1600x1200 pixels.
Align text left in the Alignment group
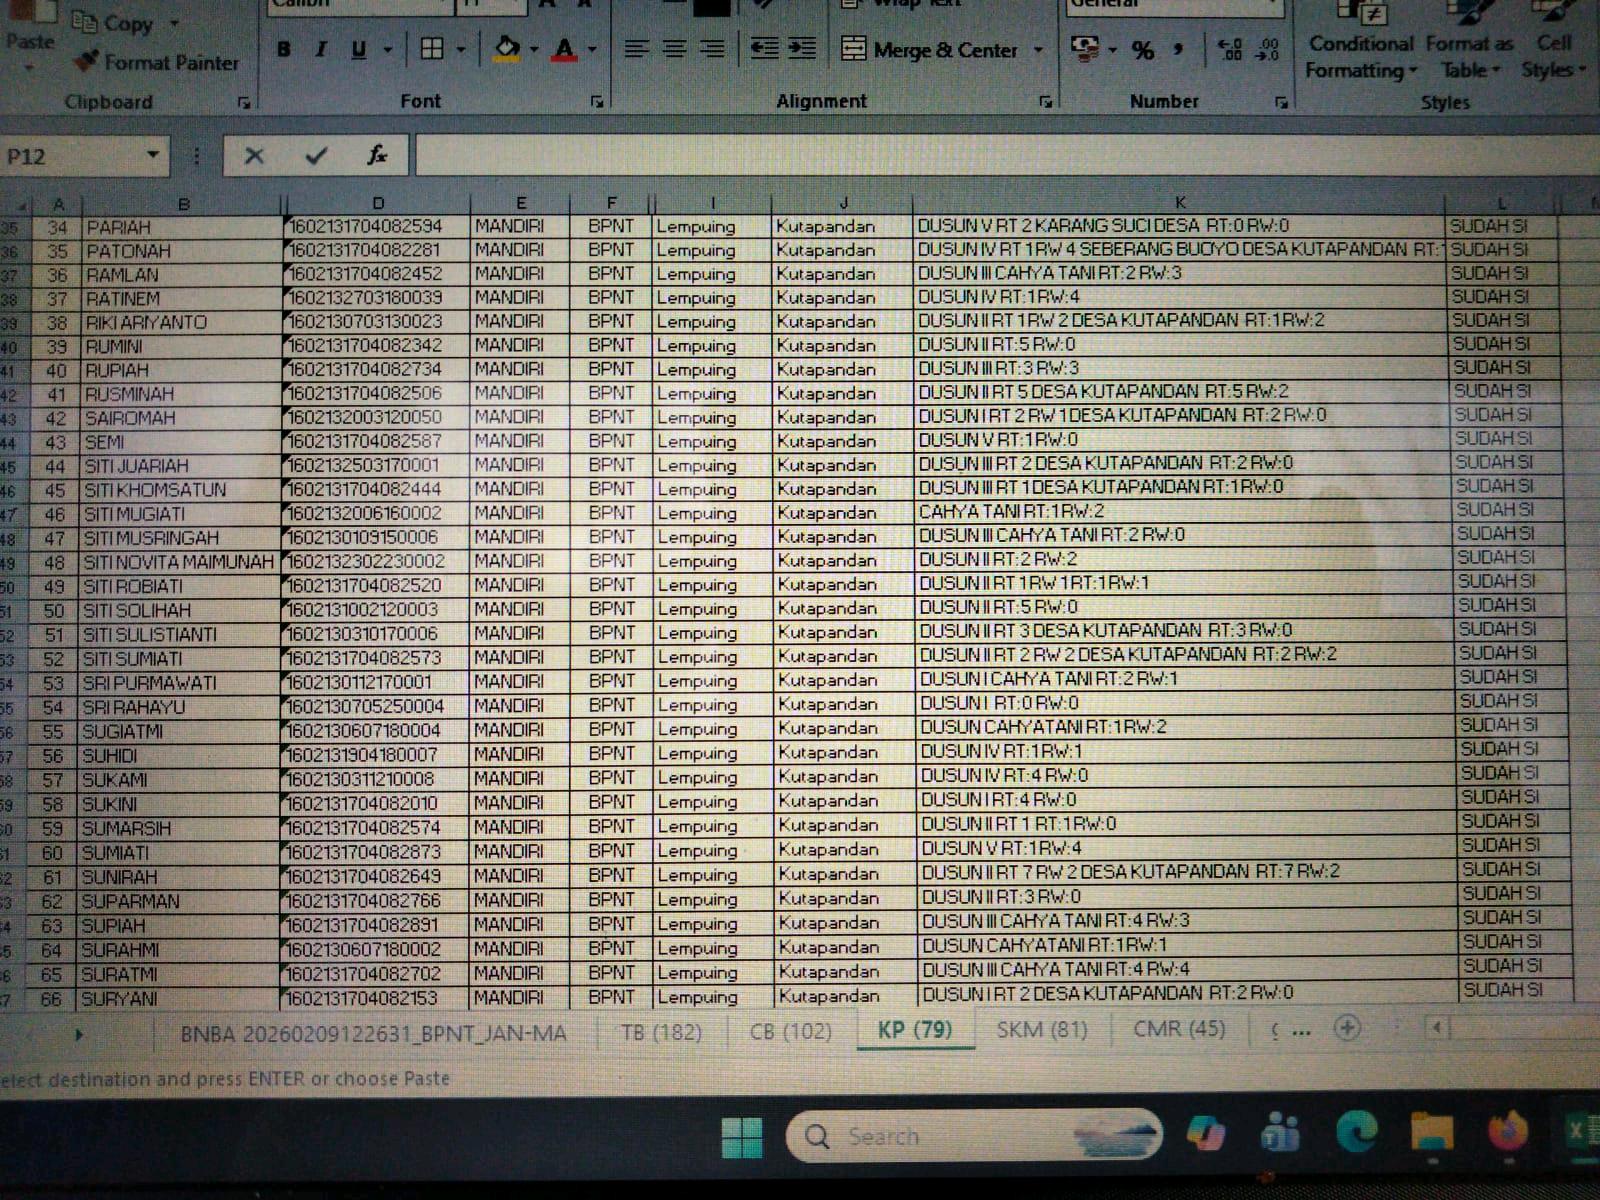point(636,48)
